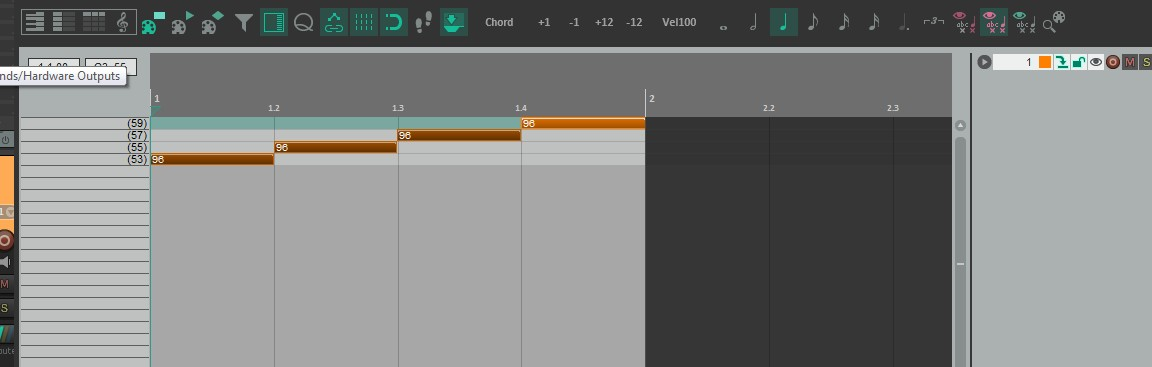Click the quantize Q icon
1152x367 pixels.
(x=303, y=23)
